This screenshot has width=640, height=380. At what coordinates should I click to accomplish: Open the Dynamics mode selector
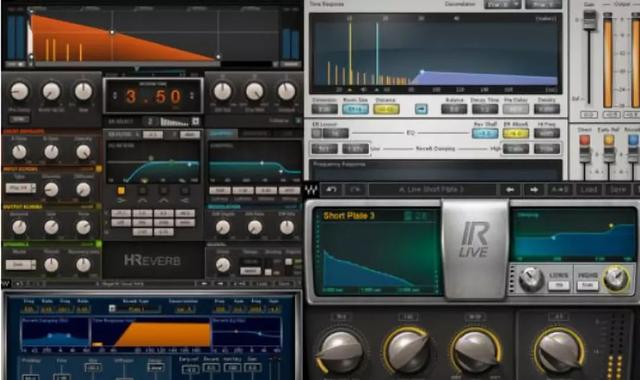[20, 265]
